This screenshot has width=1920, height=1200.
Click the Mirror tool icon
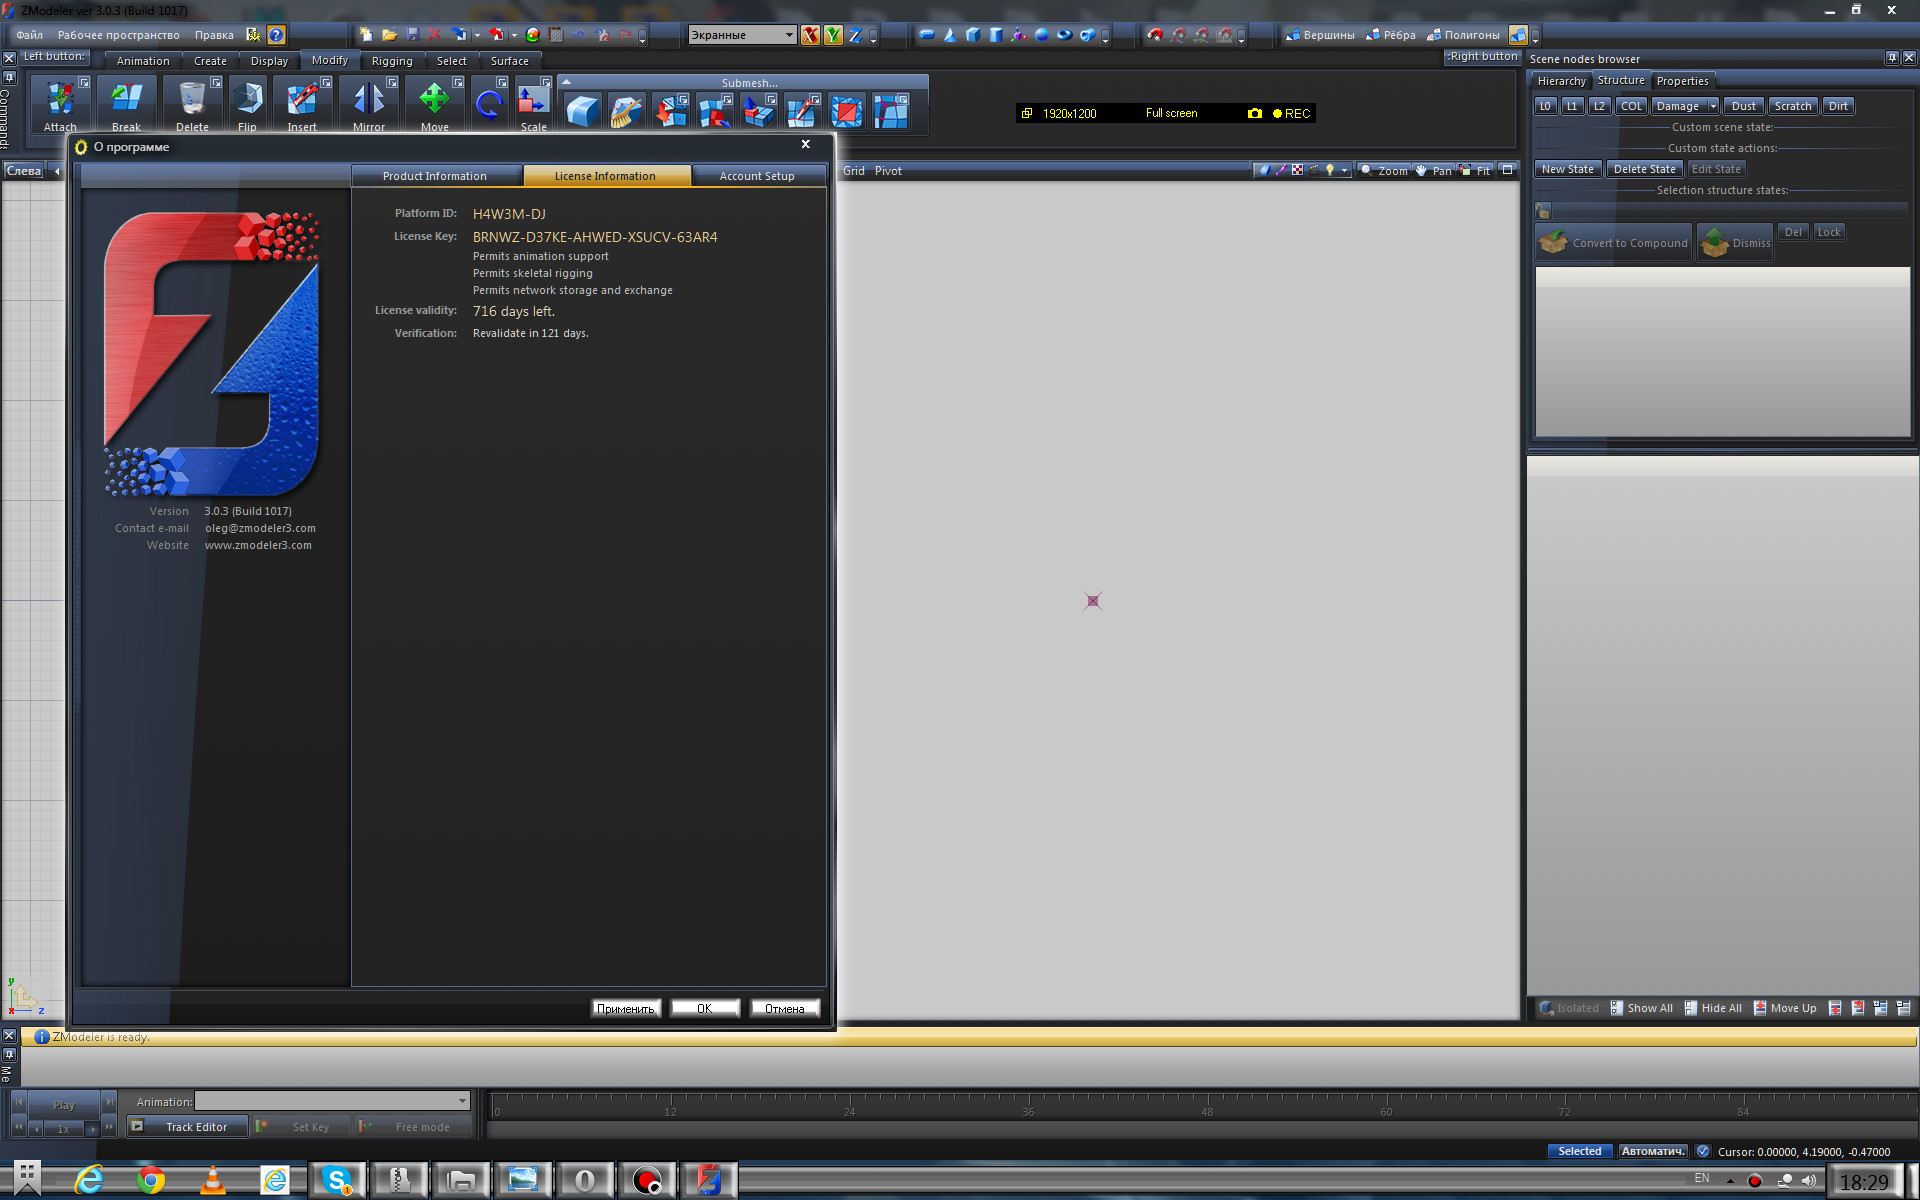[368, 100]
